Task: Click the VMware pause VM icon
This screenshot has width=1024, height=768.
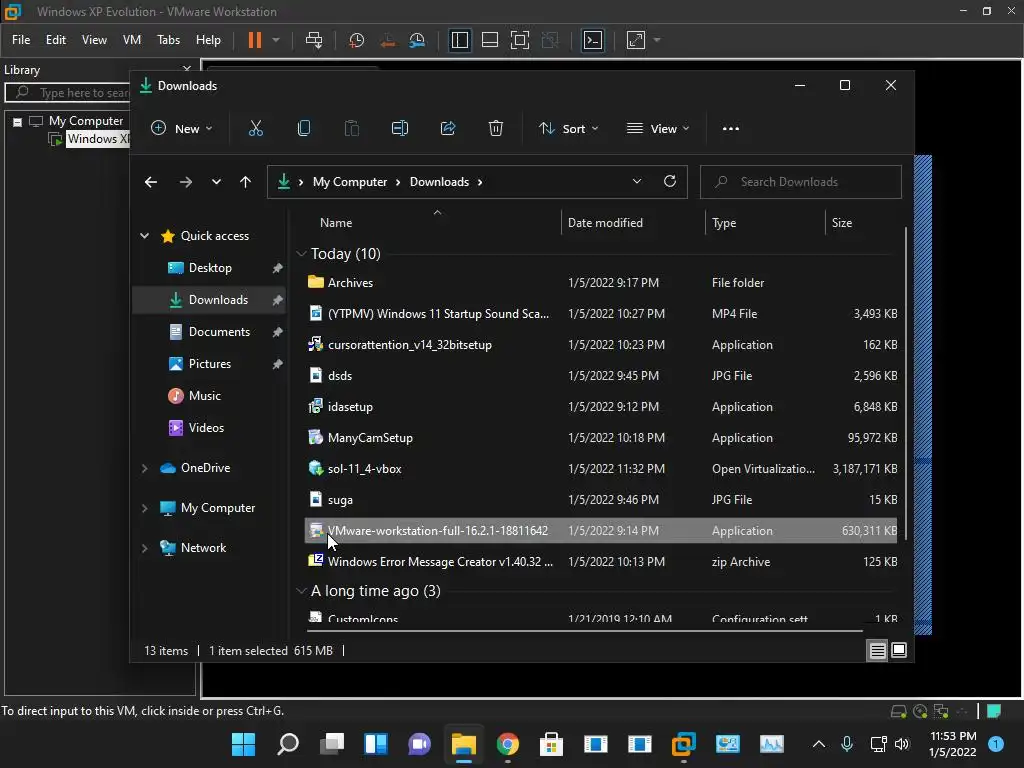Action: (x=255, y=40)
